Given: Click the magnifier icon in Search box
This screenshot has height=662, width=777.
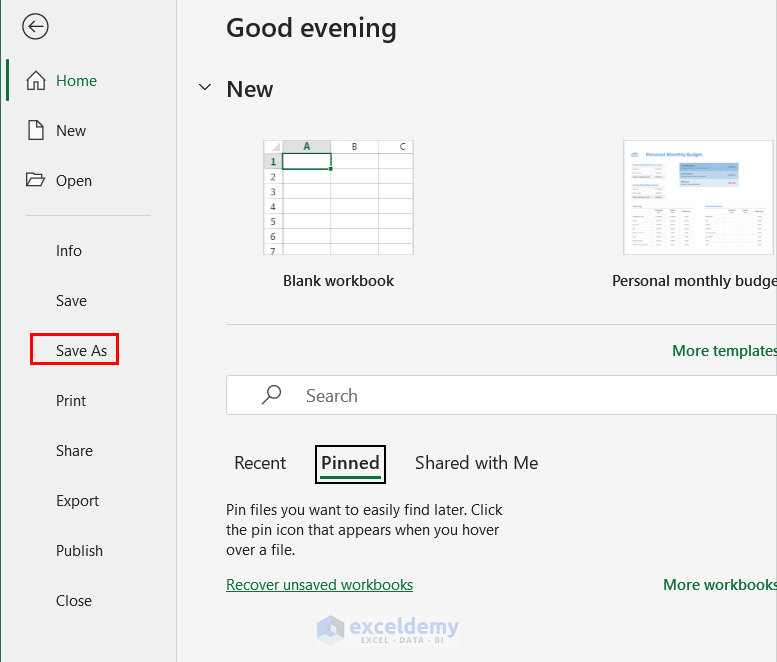Looking at the screenshot, I should click(271, 395).
